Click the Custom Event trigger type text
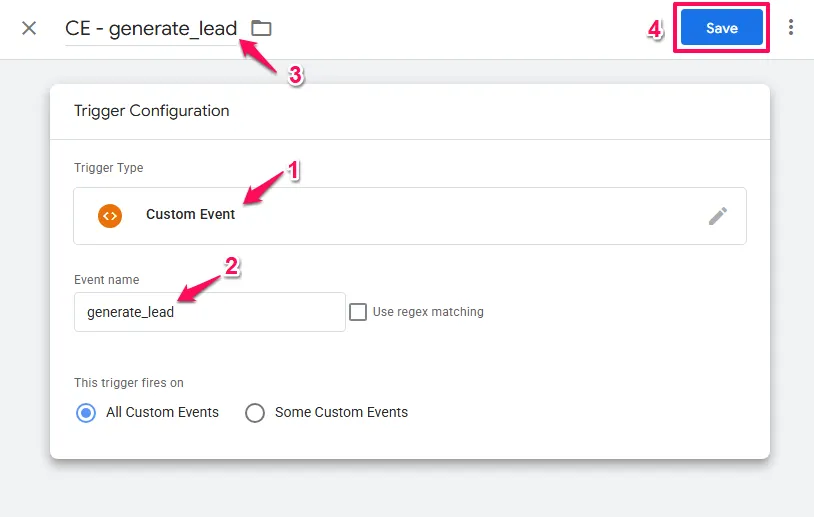 click(x=190, y=215)
